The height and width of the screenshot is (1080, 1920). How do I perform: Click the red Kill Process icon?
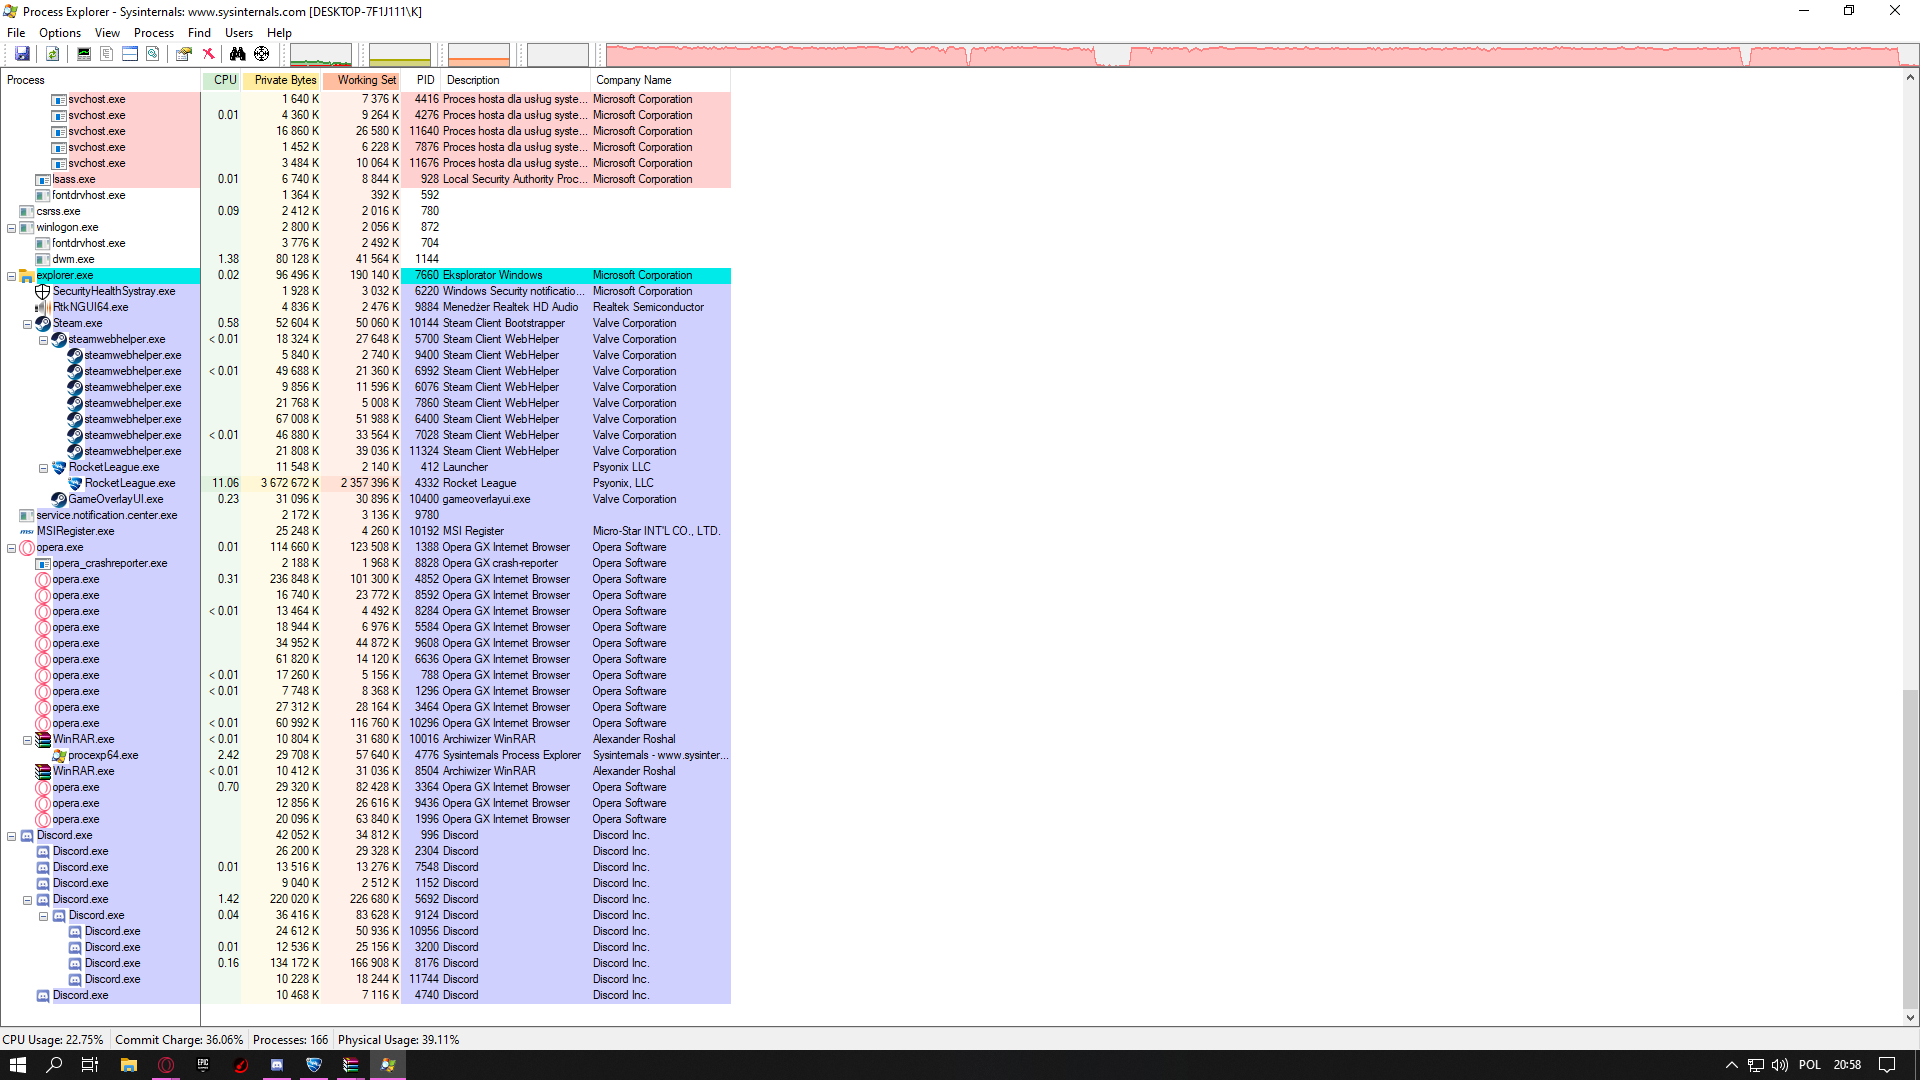(x=208, y=54)
